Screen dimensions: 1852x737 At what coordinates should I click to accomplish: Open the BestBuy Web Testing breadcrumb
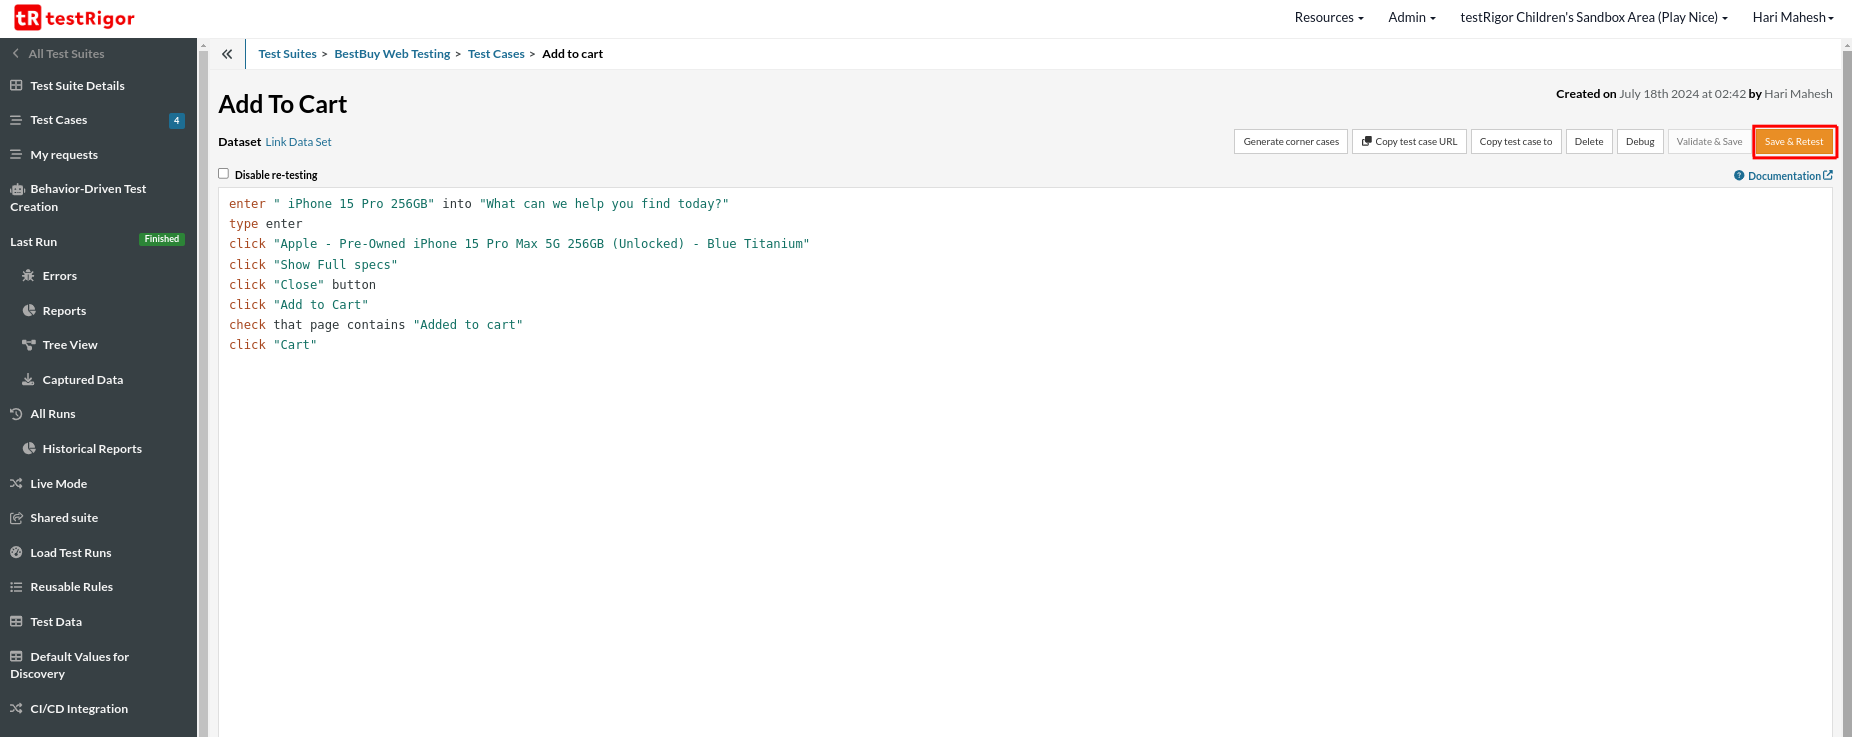(392, 54)
